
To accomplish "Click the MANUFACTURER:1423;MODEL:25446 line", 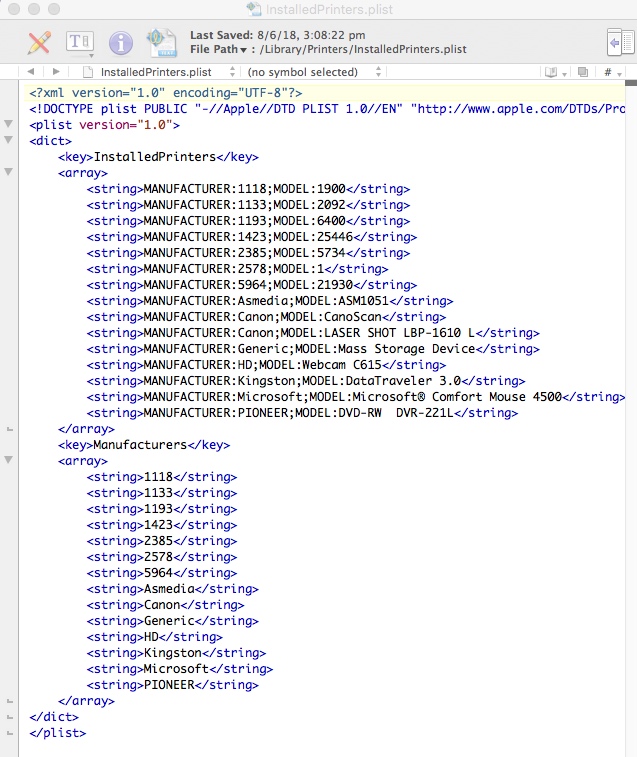I will click(252, 237).
